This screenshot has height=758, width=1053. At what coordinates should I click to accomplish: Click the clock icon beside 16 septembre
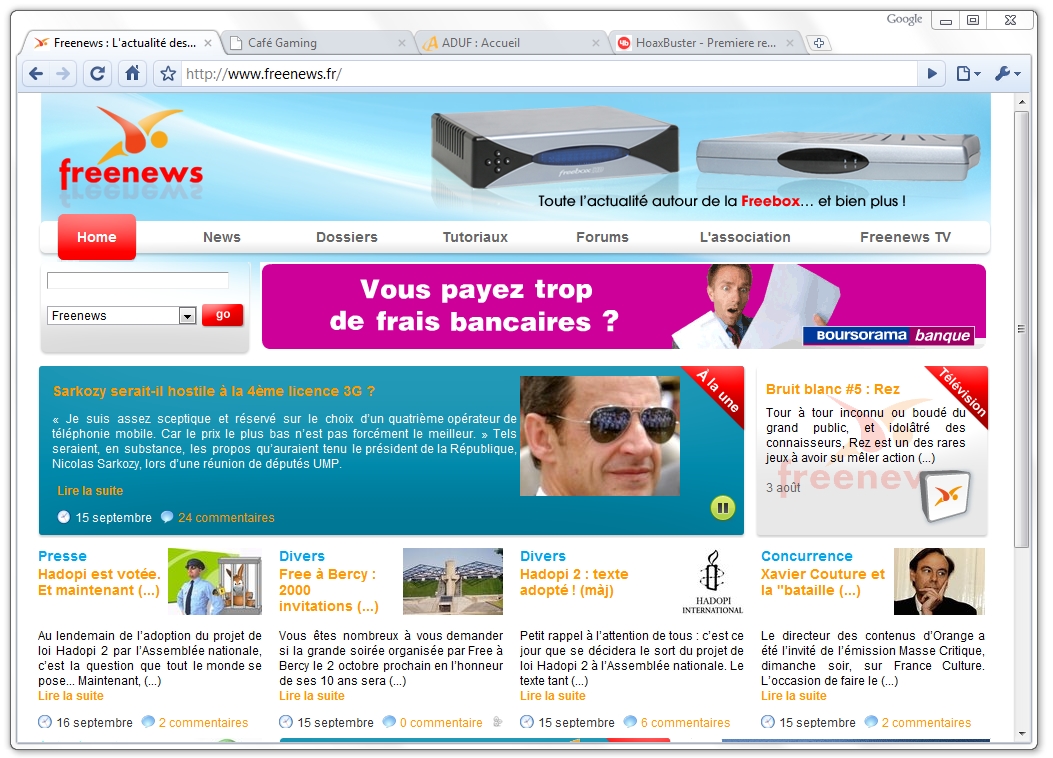tap(45, 722)
